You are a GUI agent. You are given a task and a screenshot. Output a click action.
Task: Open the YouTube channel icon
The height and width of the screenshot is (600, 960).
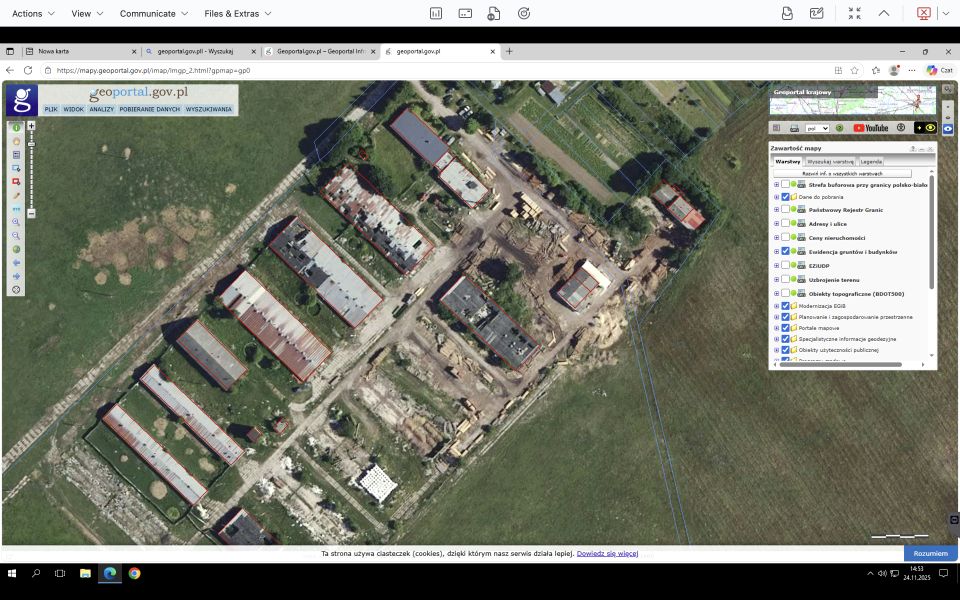870,128
